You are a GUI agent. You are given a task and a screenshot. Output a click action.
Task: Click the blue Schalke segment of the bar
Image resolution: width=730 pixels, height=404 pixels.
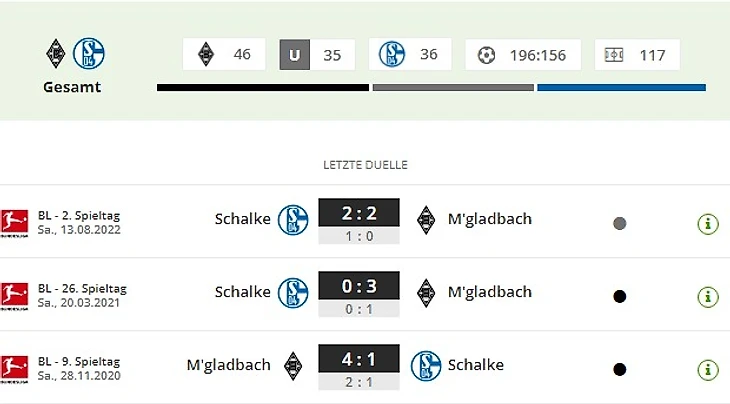tap(621, 88)
